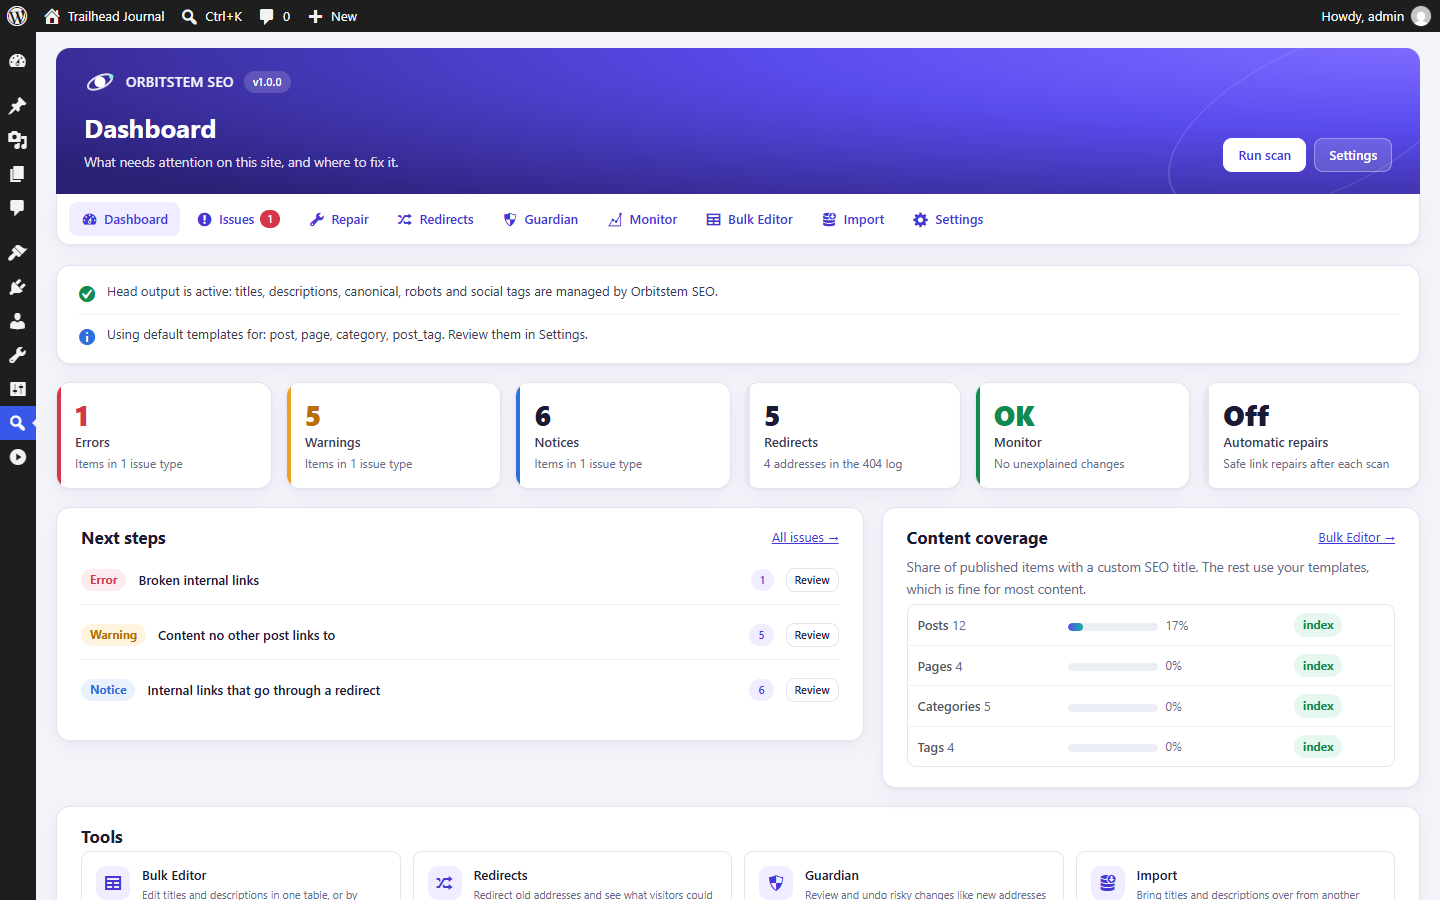This screenshot has width=1440, height=900.
Task: Go to the Redirects tab
Action: click(x=436, y=219)
